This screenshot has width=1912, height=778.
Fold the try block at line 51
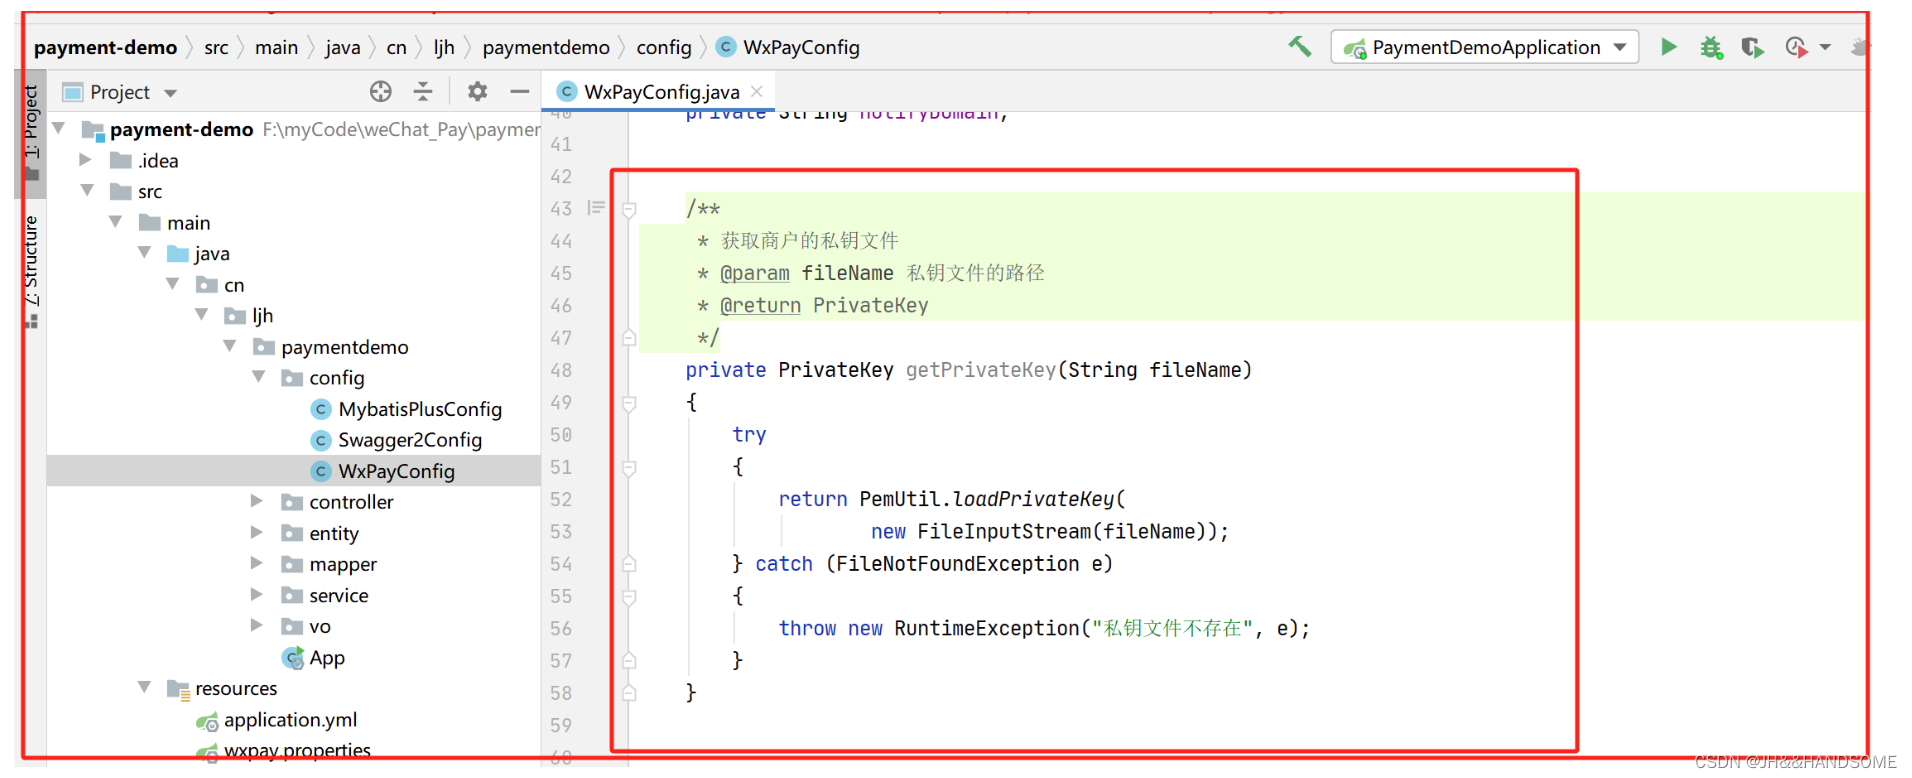tap(629, 467)
